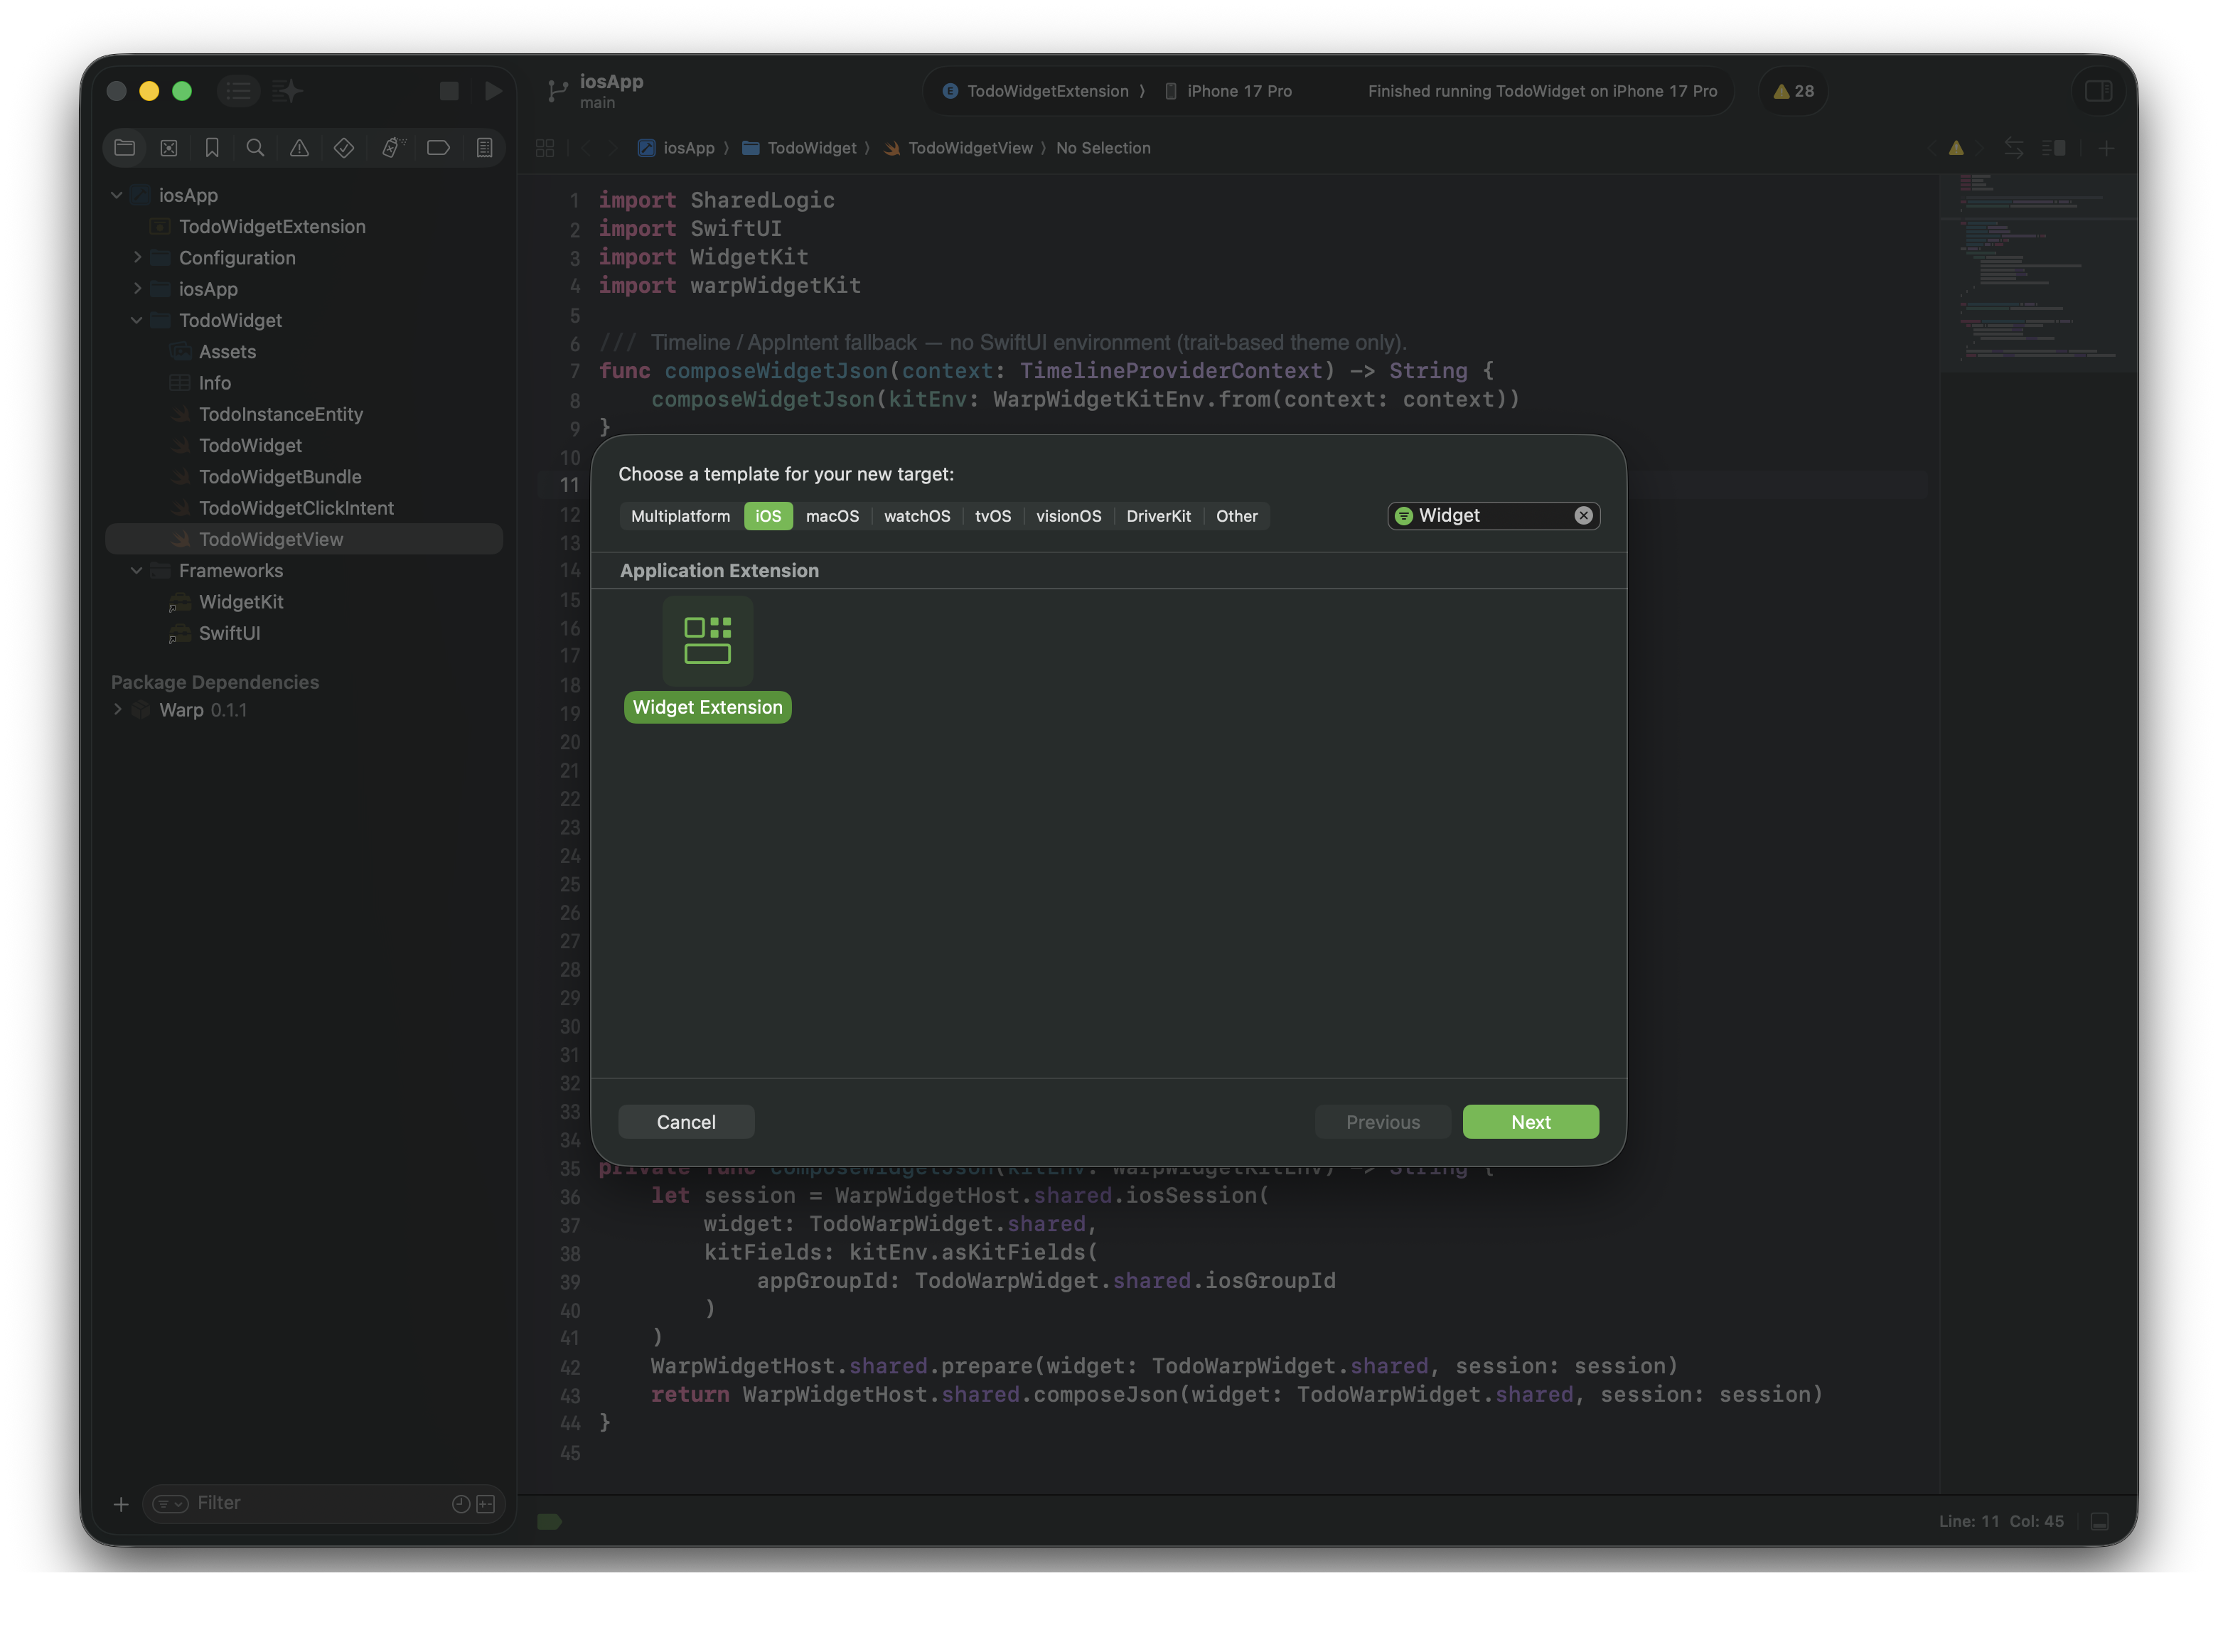Expand the iosApp subfolder
Screen dimensions: 2218x1652
(x=137, y=289)
